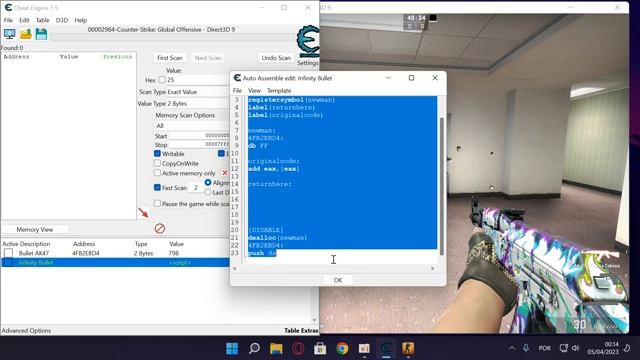Select the Last Digits radio button

[x=208, y=192]
